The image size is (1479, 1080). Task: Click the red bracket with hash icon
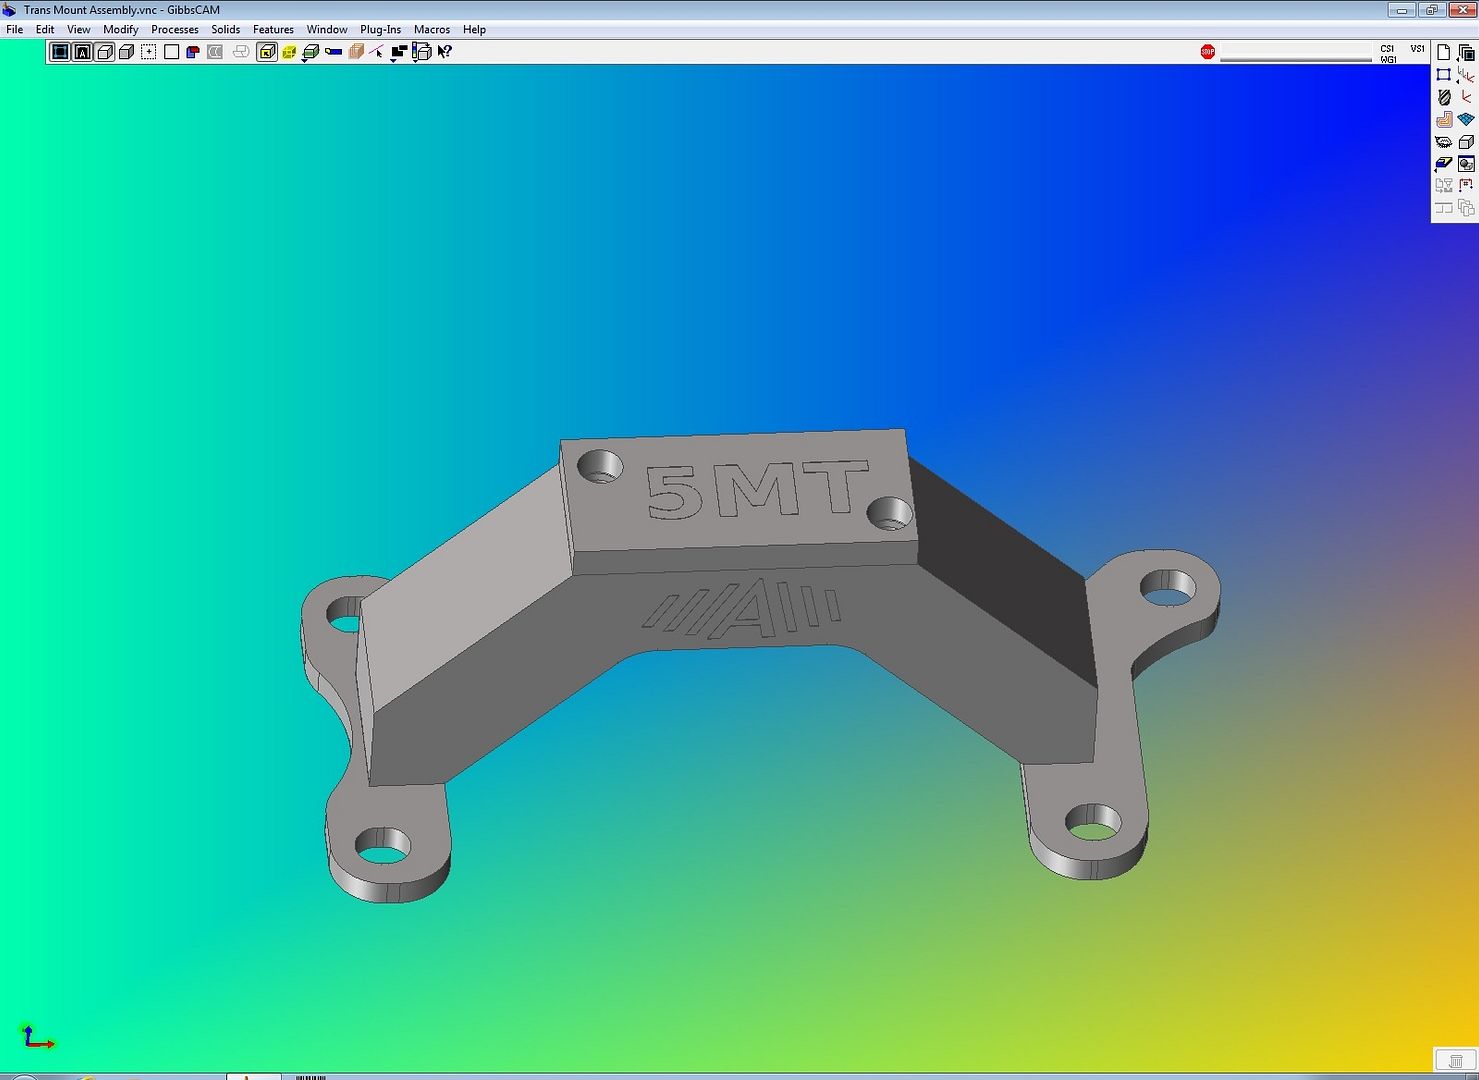click(x=1466, y=186)
